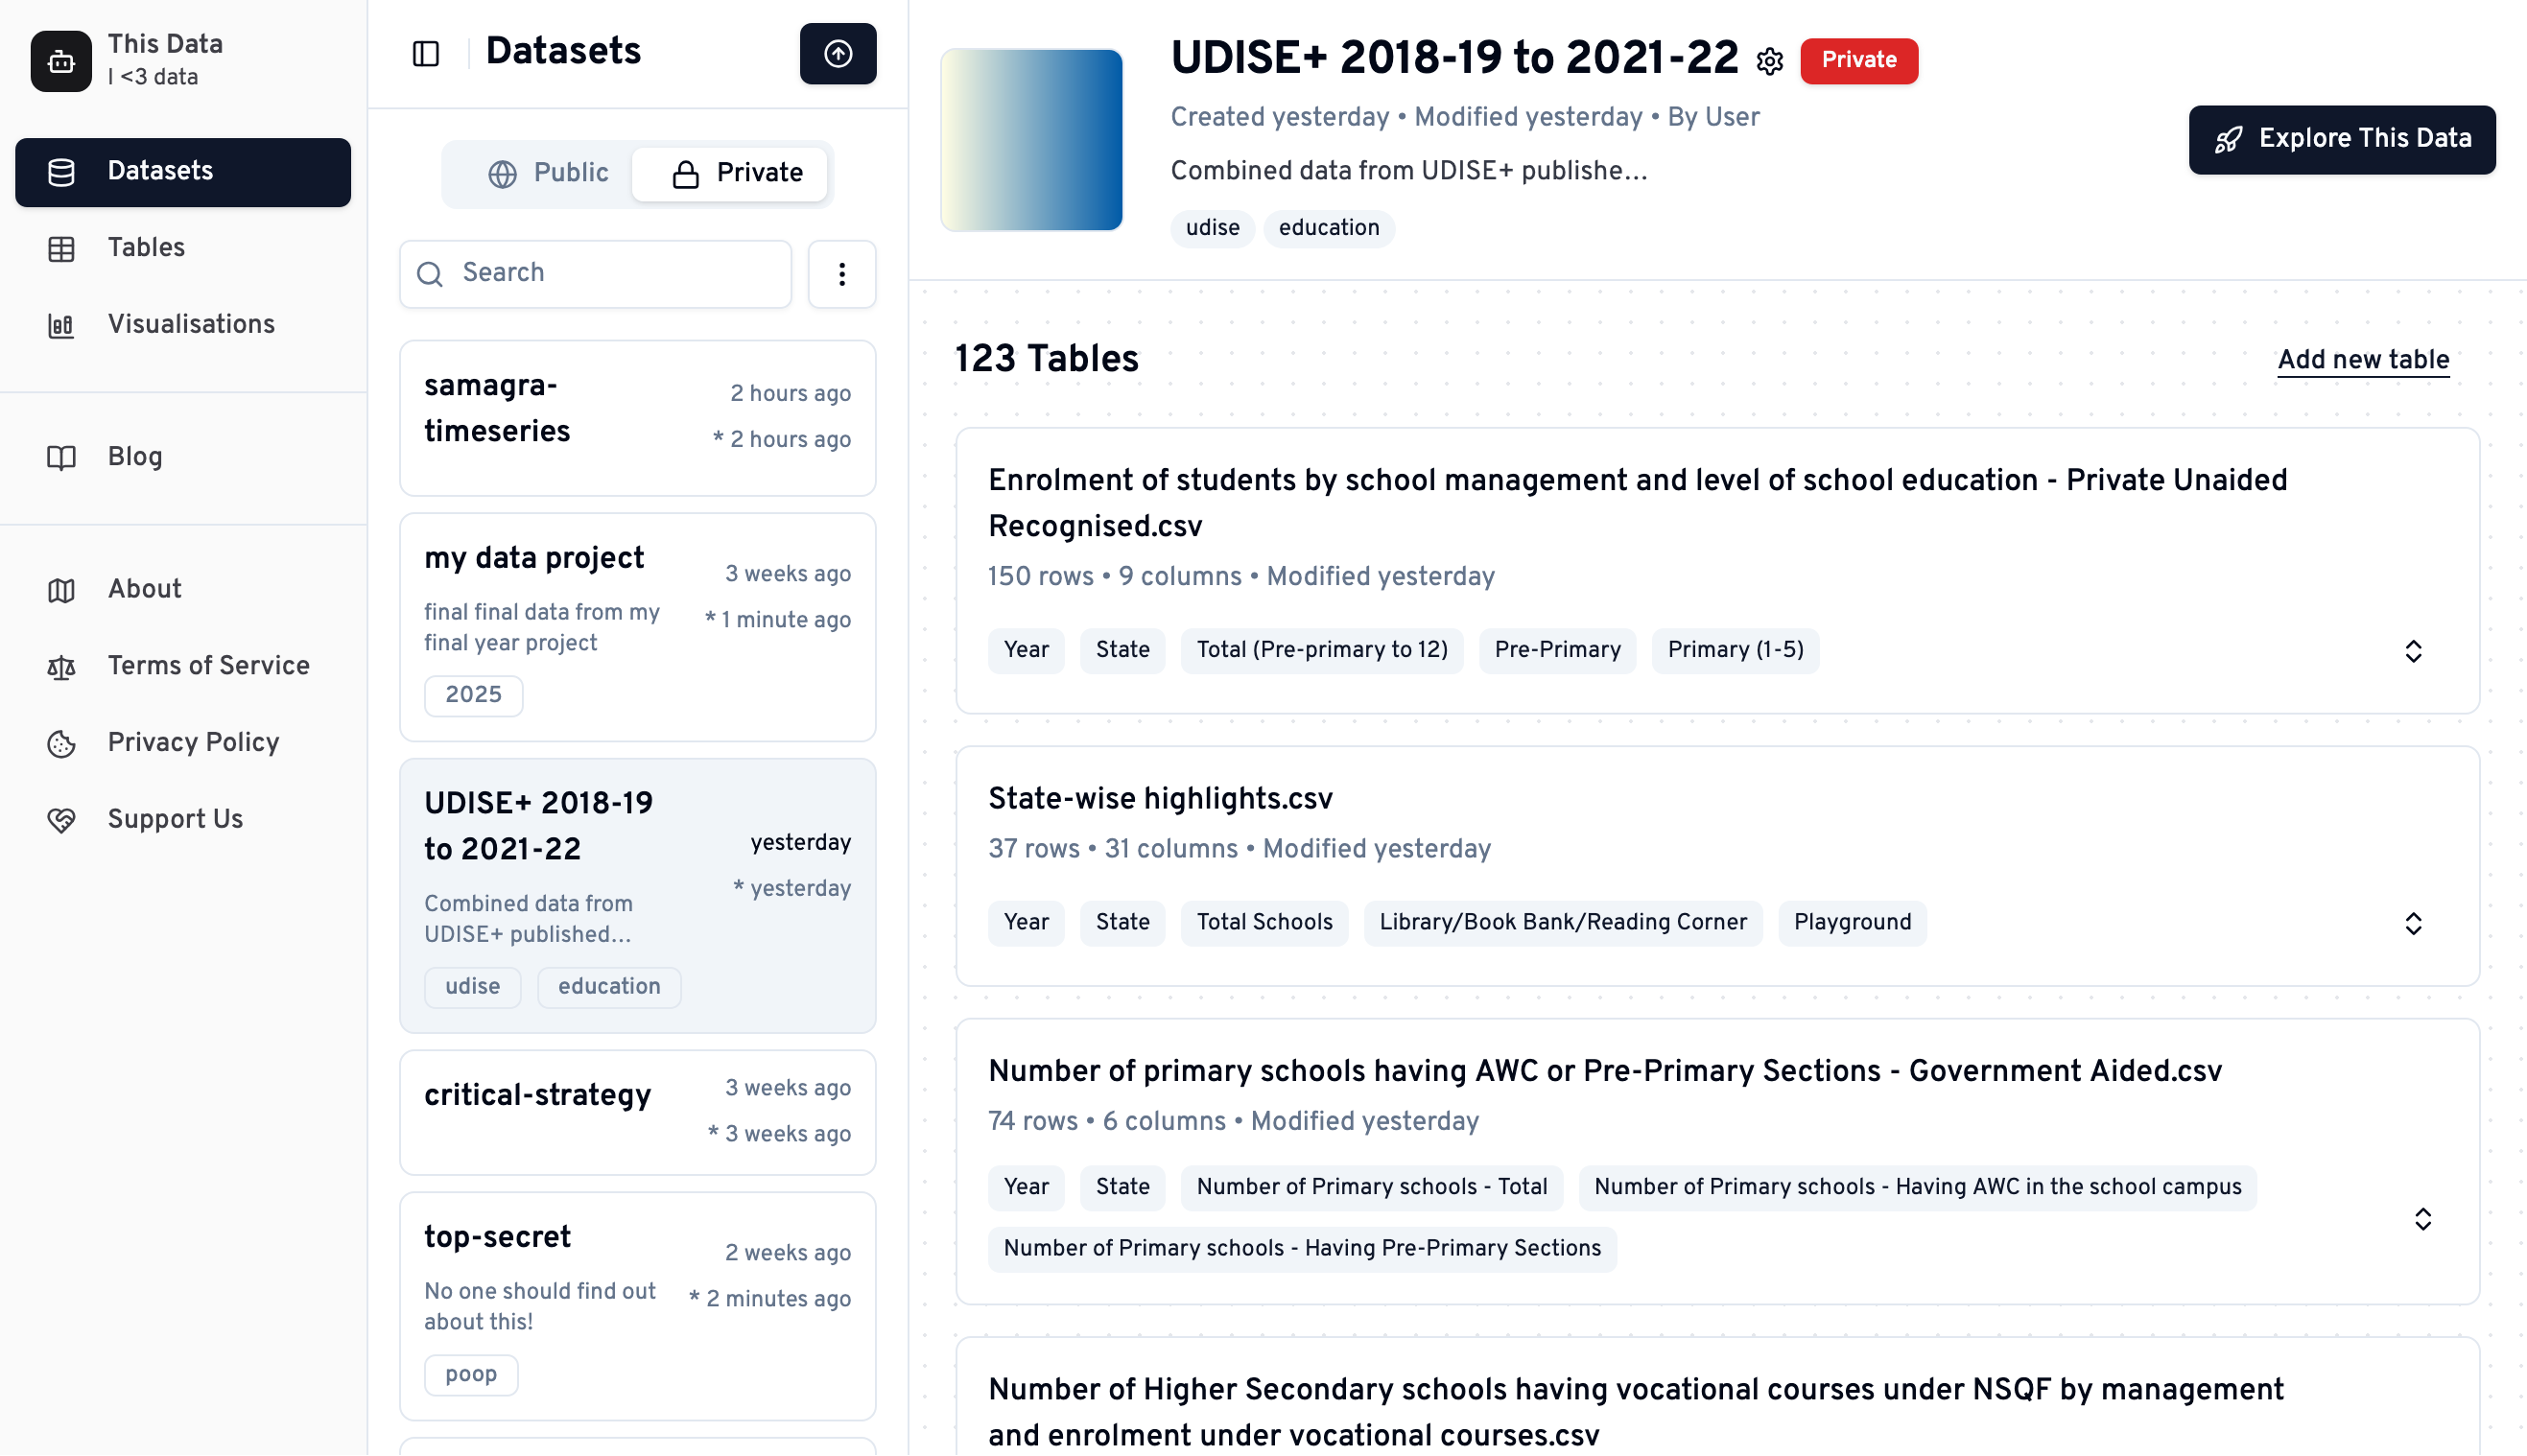Open the three-dot options menu

click(x=842, y=273)
